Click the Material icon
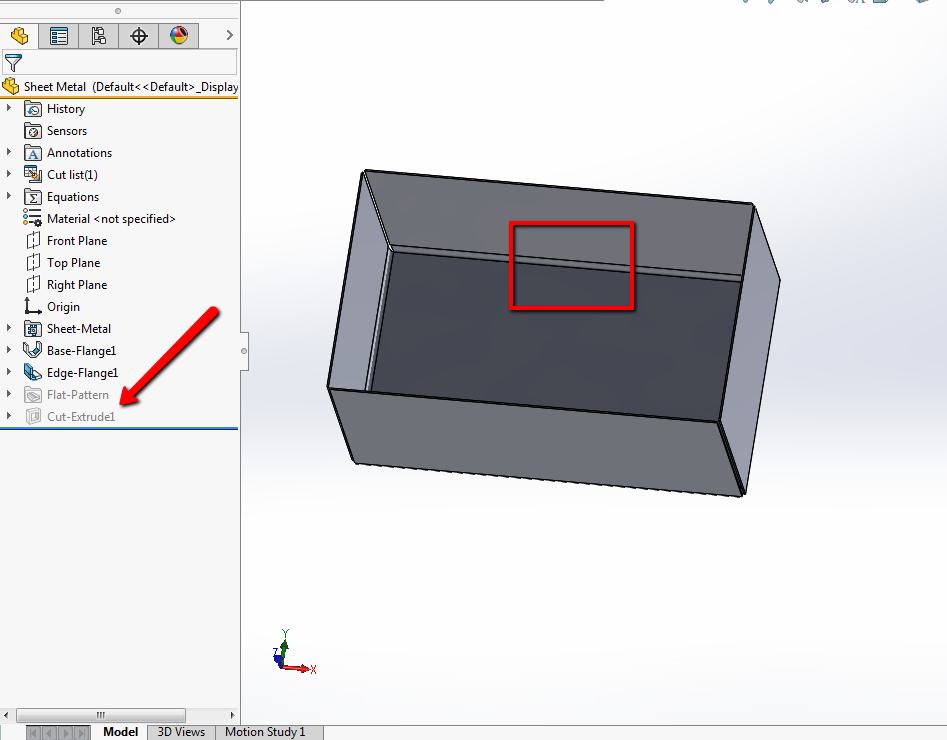947x740 pixels. click(33, 218)
